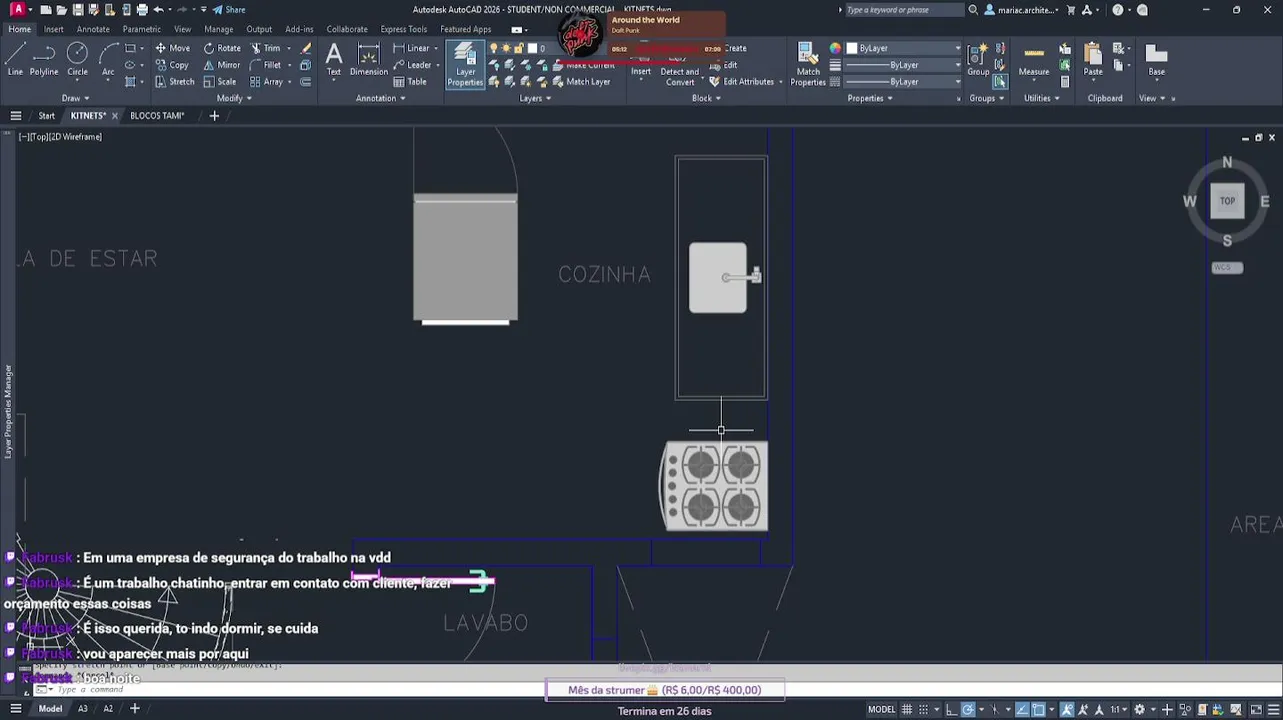Select the Text annotation tool

click(x=334, y=60)
